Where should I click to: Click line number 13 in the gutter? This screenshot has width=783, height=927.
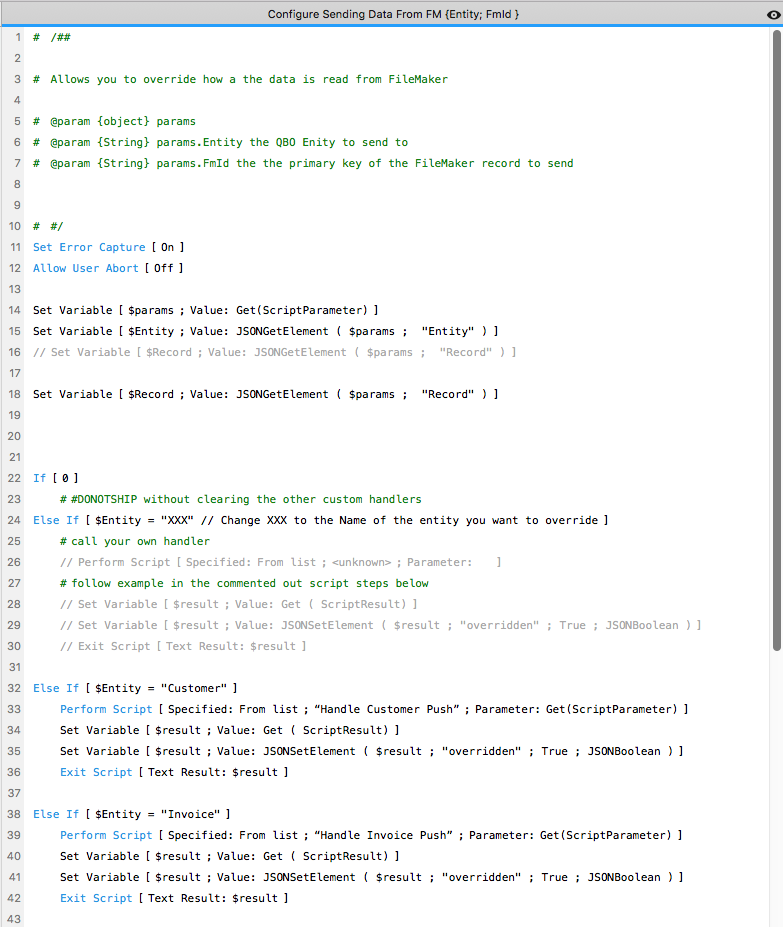(14, 289)
